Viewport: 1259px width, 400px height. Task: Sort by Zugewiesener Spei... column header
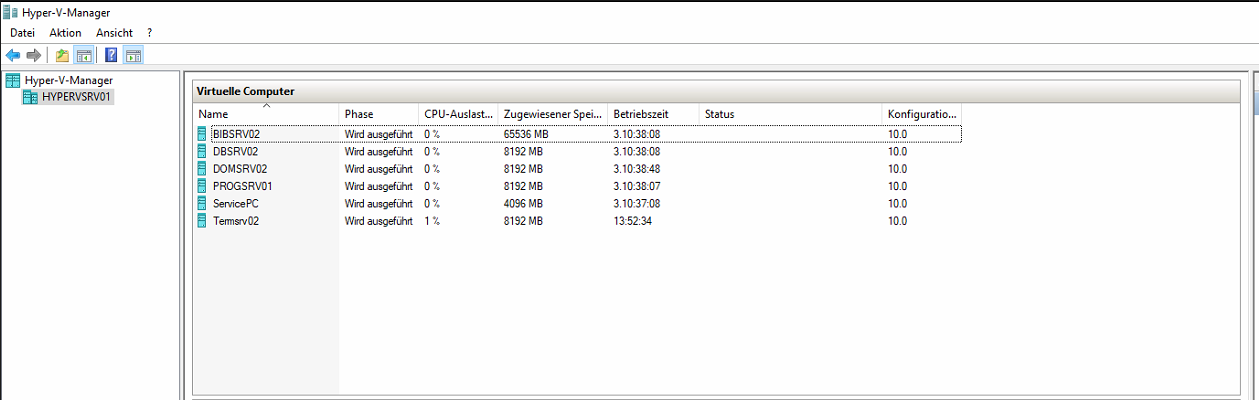tap(553, 114)
